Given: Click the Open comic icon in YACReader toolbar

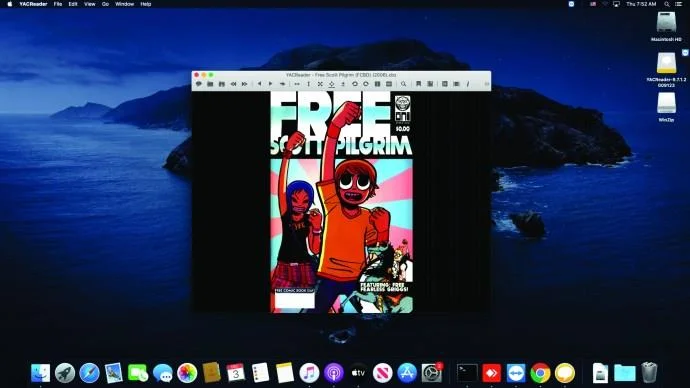Looking at the screenshot, I should (198, 84).
